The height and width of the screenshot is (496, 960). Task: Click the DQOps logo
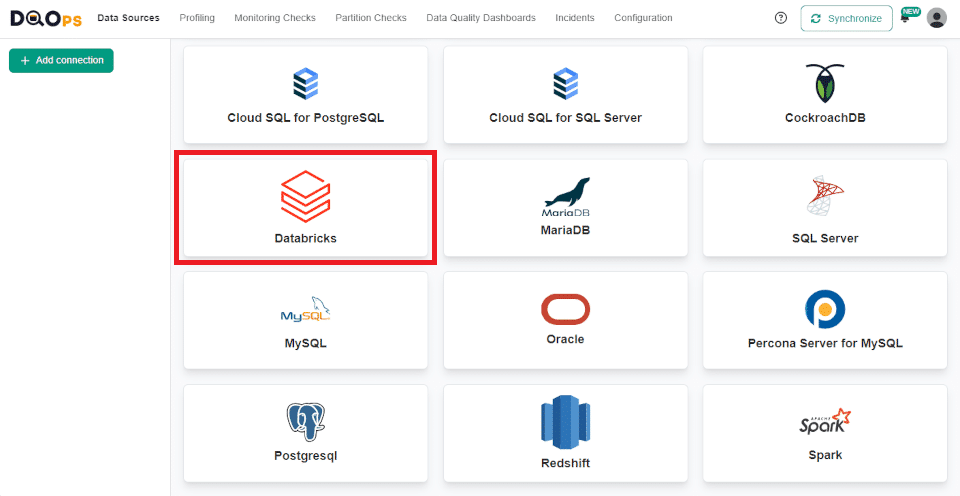[x=46, y=19]
